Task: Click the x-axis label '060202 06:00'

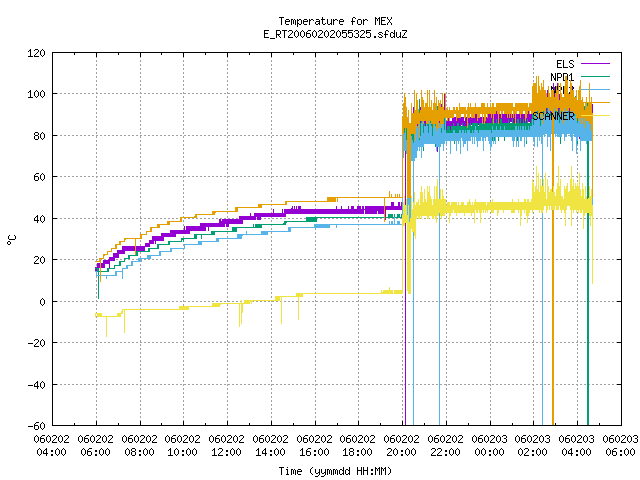Action: tap(96, 446)
